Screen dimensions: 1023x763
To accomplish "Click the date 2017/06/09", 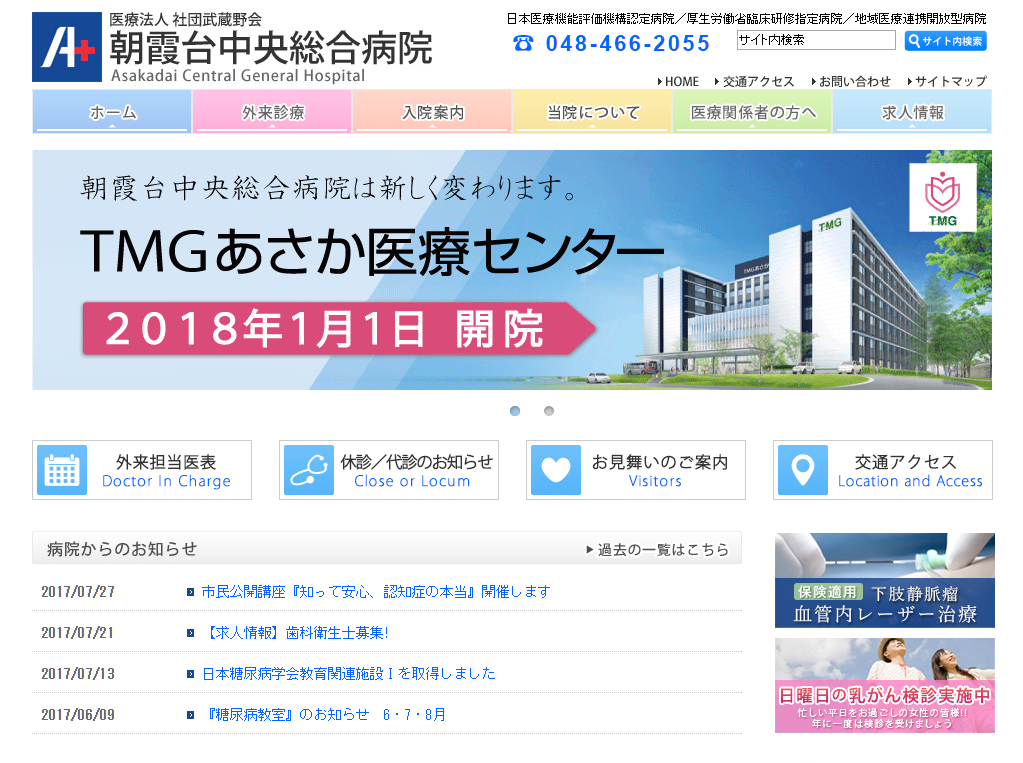I will tap(78, 715).
